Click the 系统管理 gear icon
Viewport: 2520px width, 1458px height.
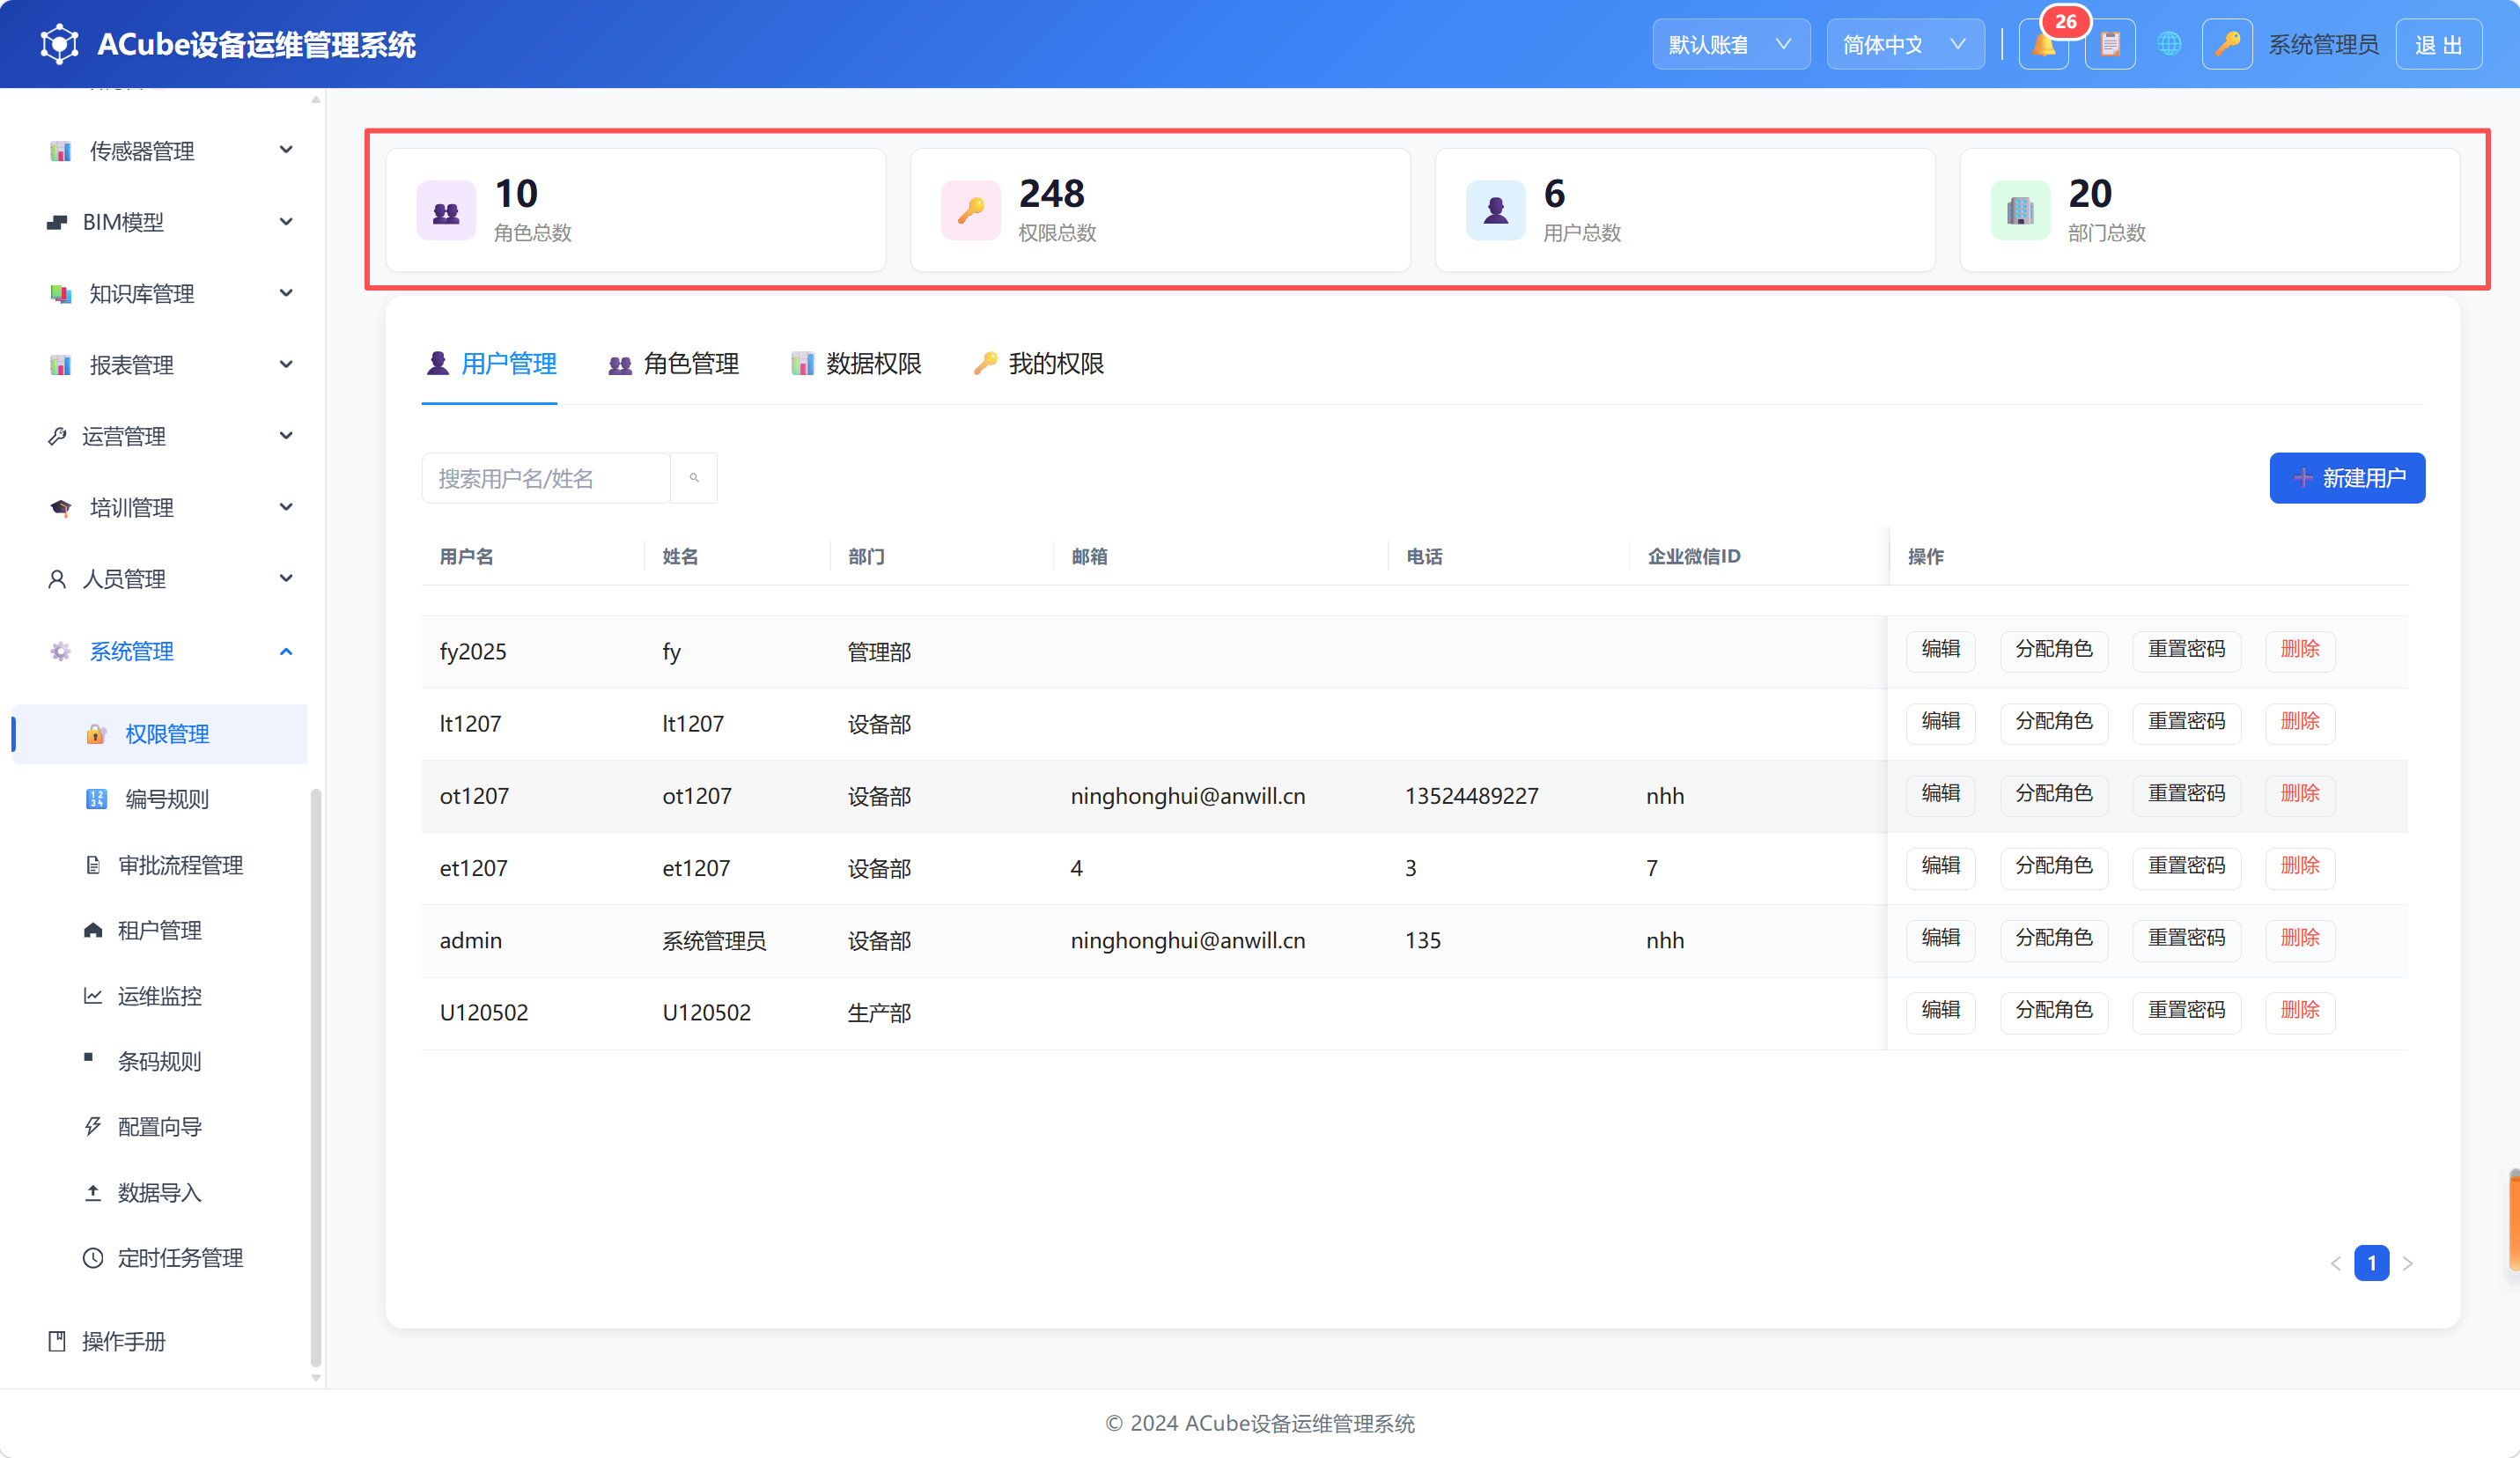tap(61, 651)
